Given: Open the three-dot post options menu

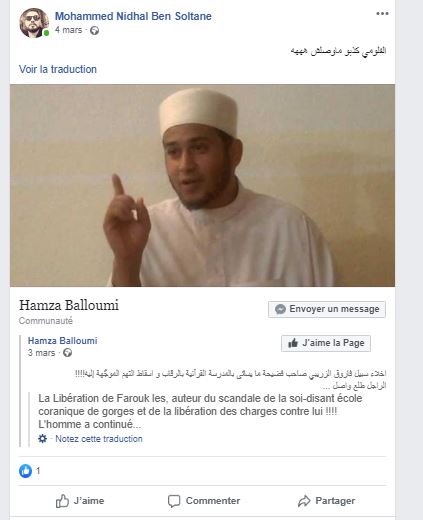Looking at the screenshot, I should point(382,14).
